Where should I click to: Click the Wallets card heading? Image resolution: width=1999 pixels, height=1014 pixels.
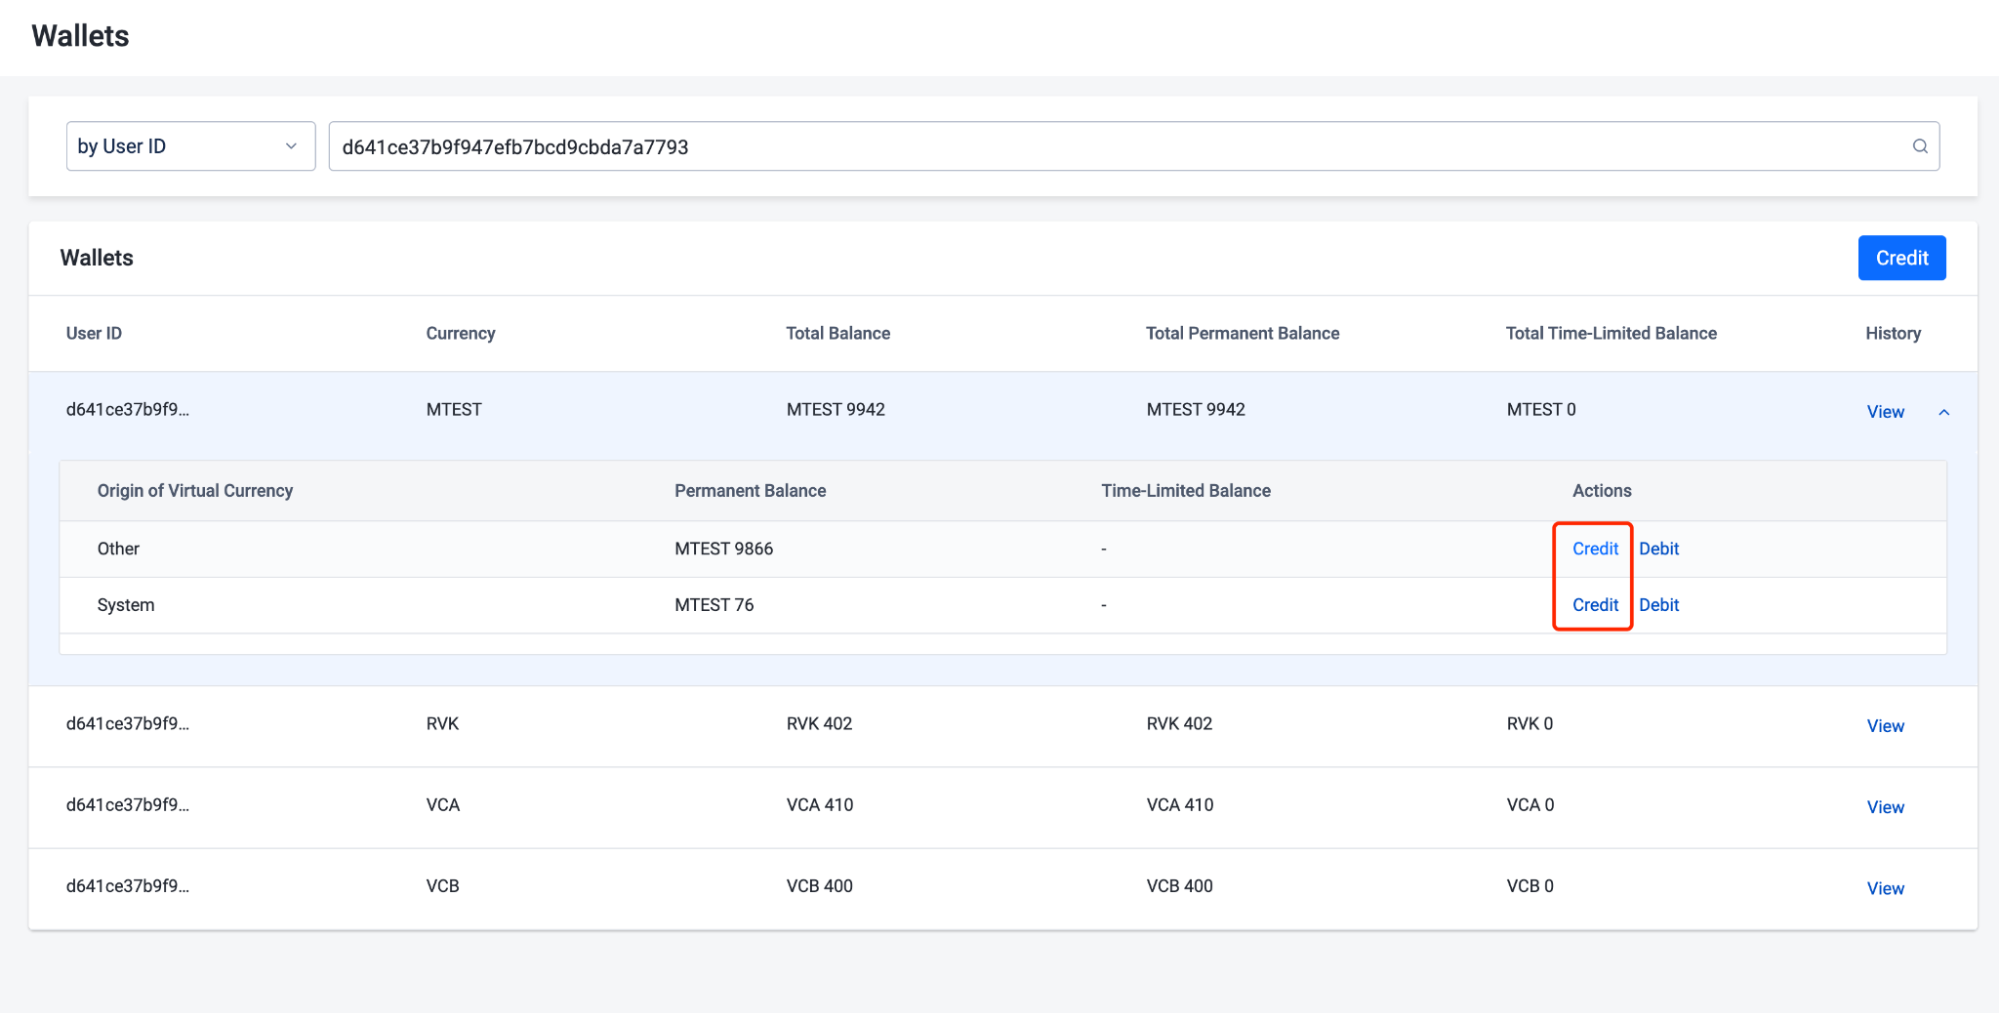pos(96,258)
